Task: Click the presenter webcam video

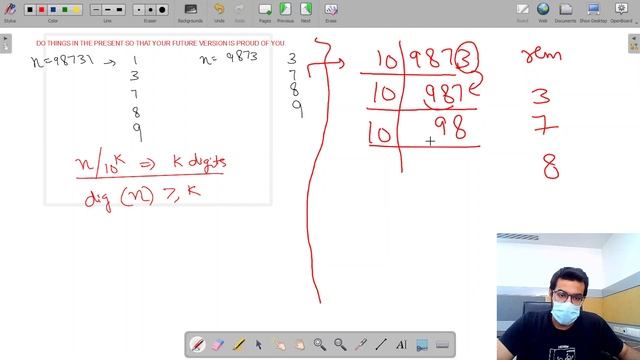Action: point(568,296)
